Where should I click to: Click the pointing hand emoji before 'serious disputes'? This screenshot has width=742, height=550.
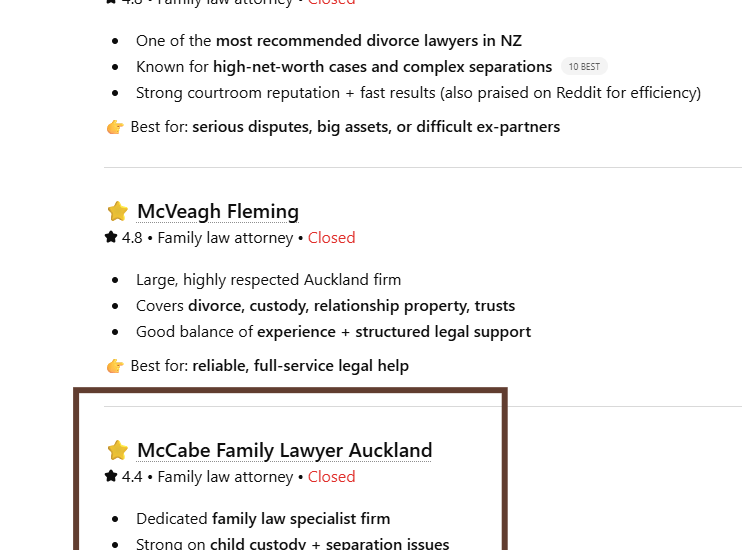115,127
